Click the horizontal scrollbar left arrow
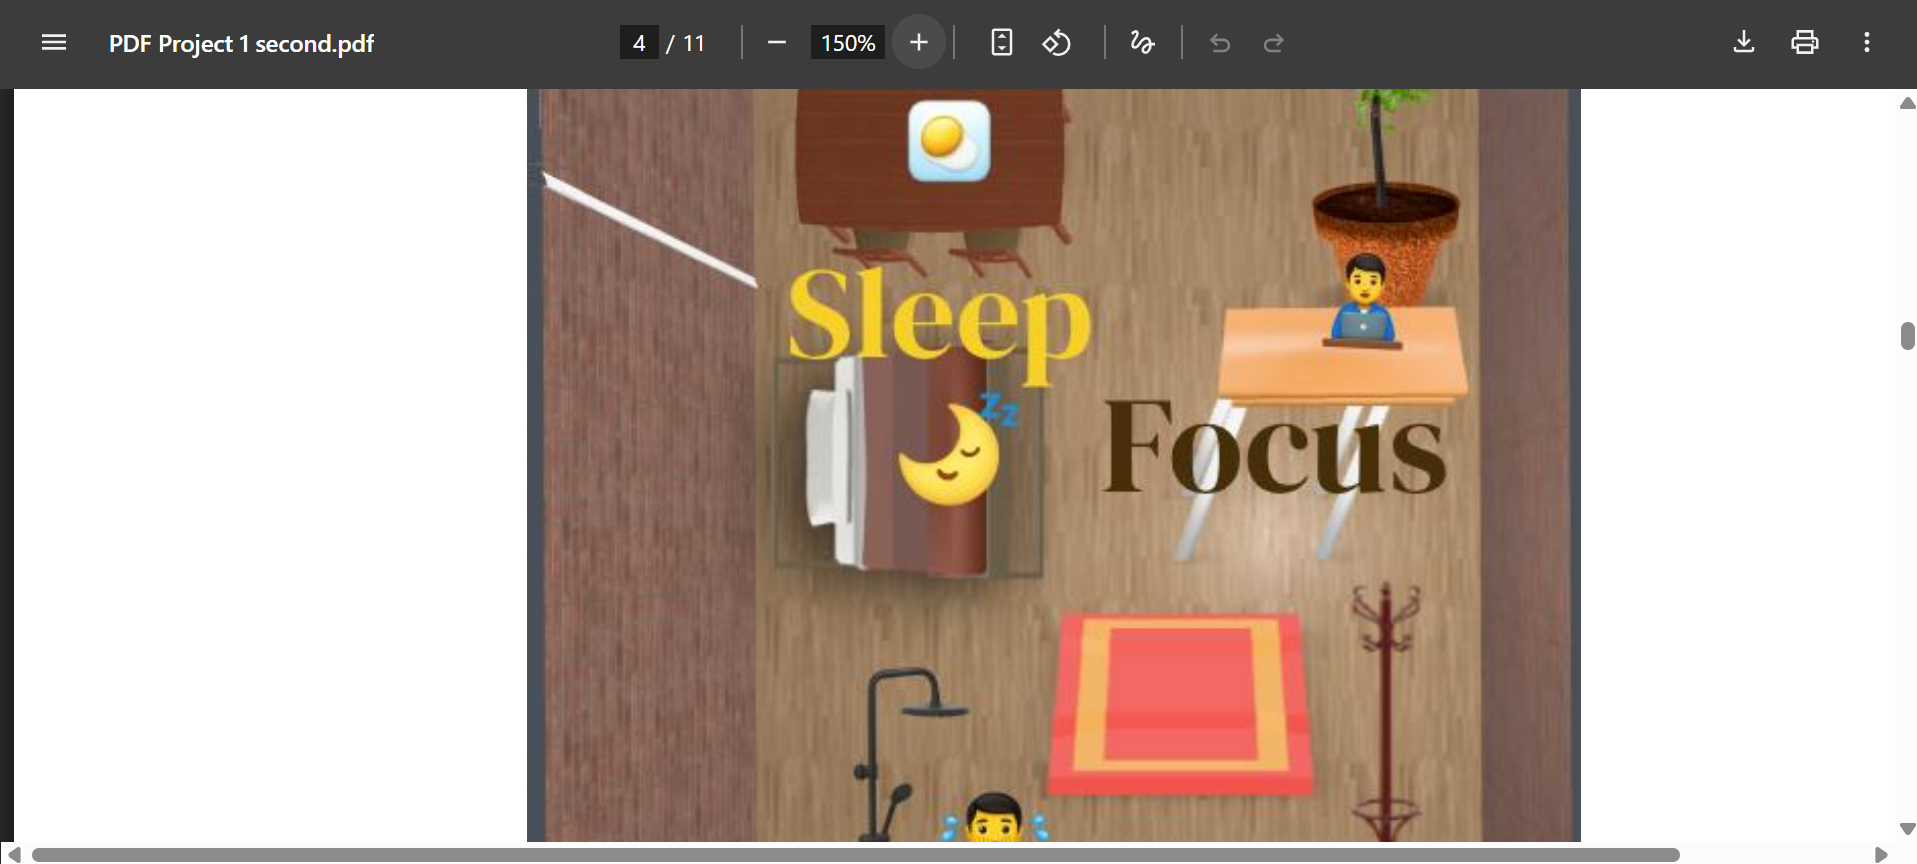The image size is (1917, 864). tap(14, 855)
